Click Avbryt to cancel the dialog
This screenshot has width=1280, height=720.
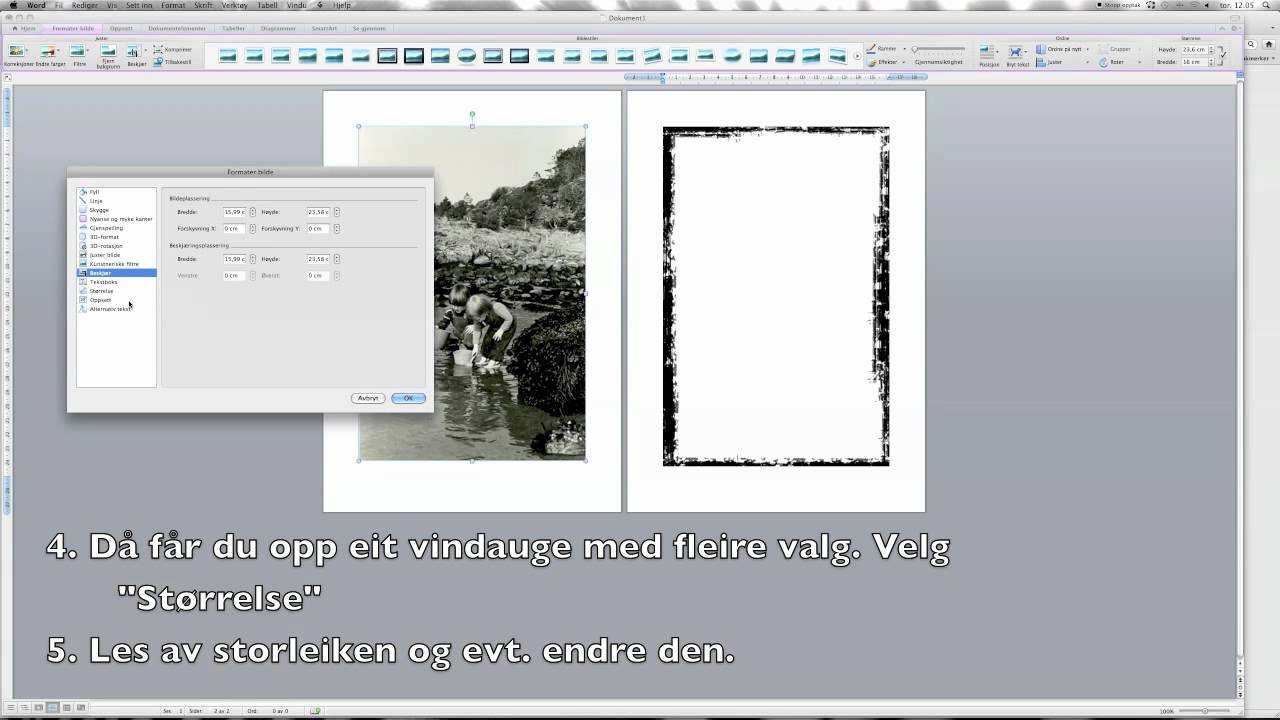point(368,398)
